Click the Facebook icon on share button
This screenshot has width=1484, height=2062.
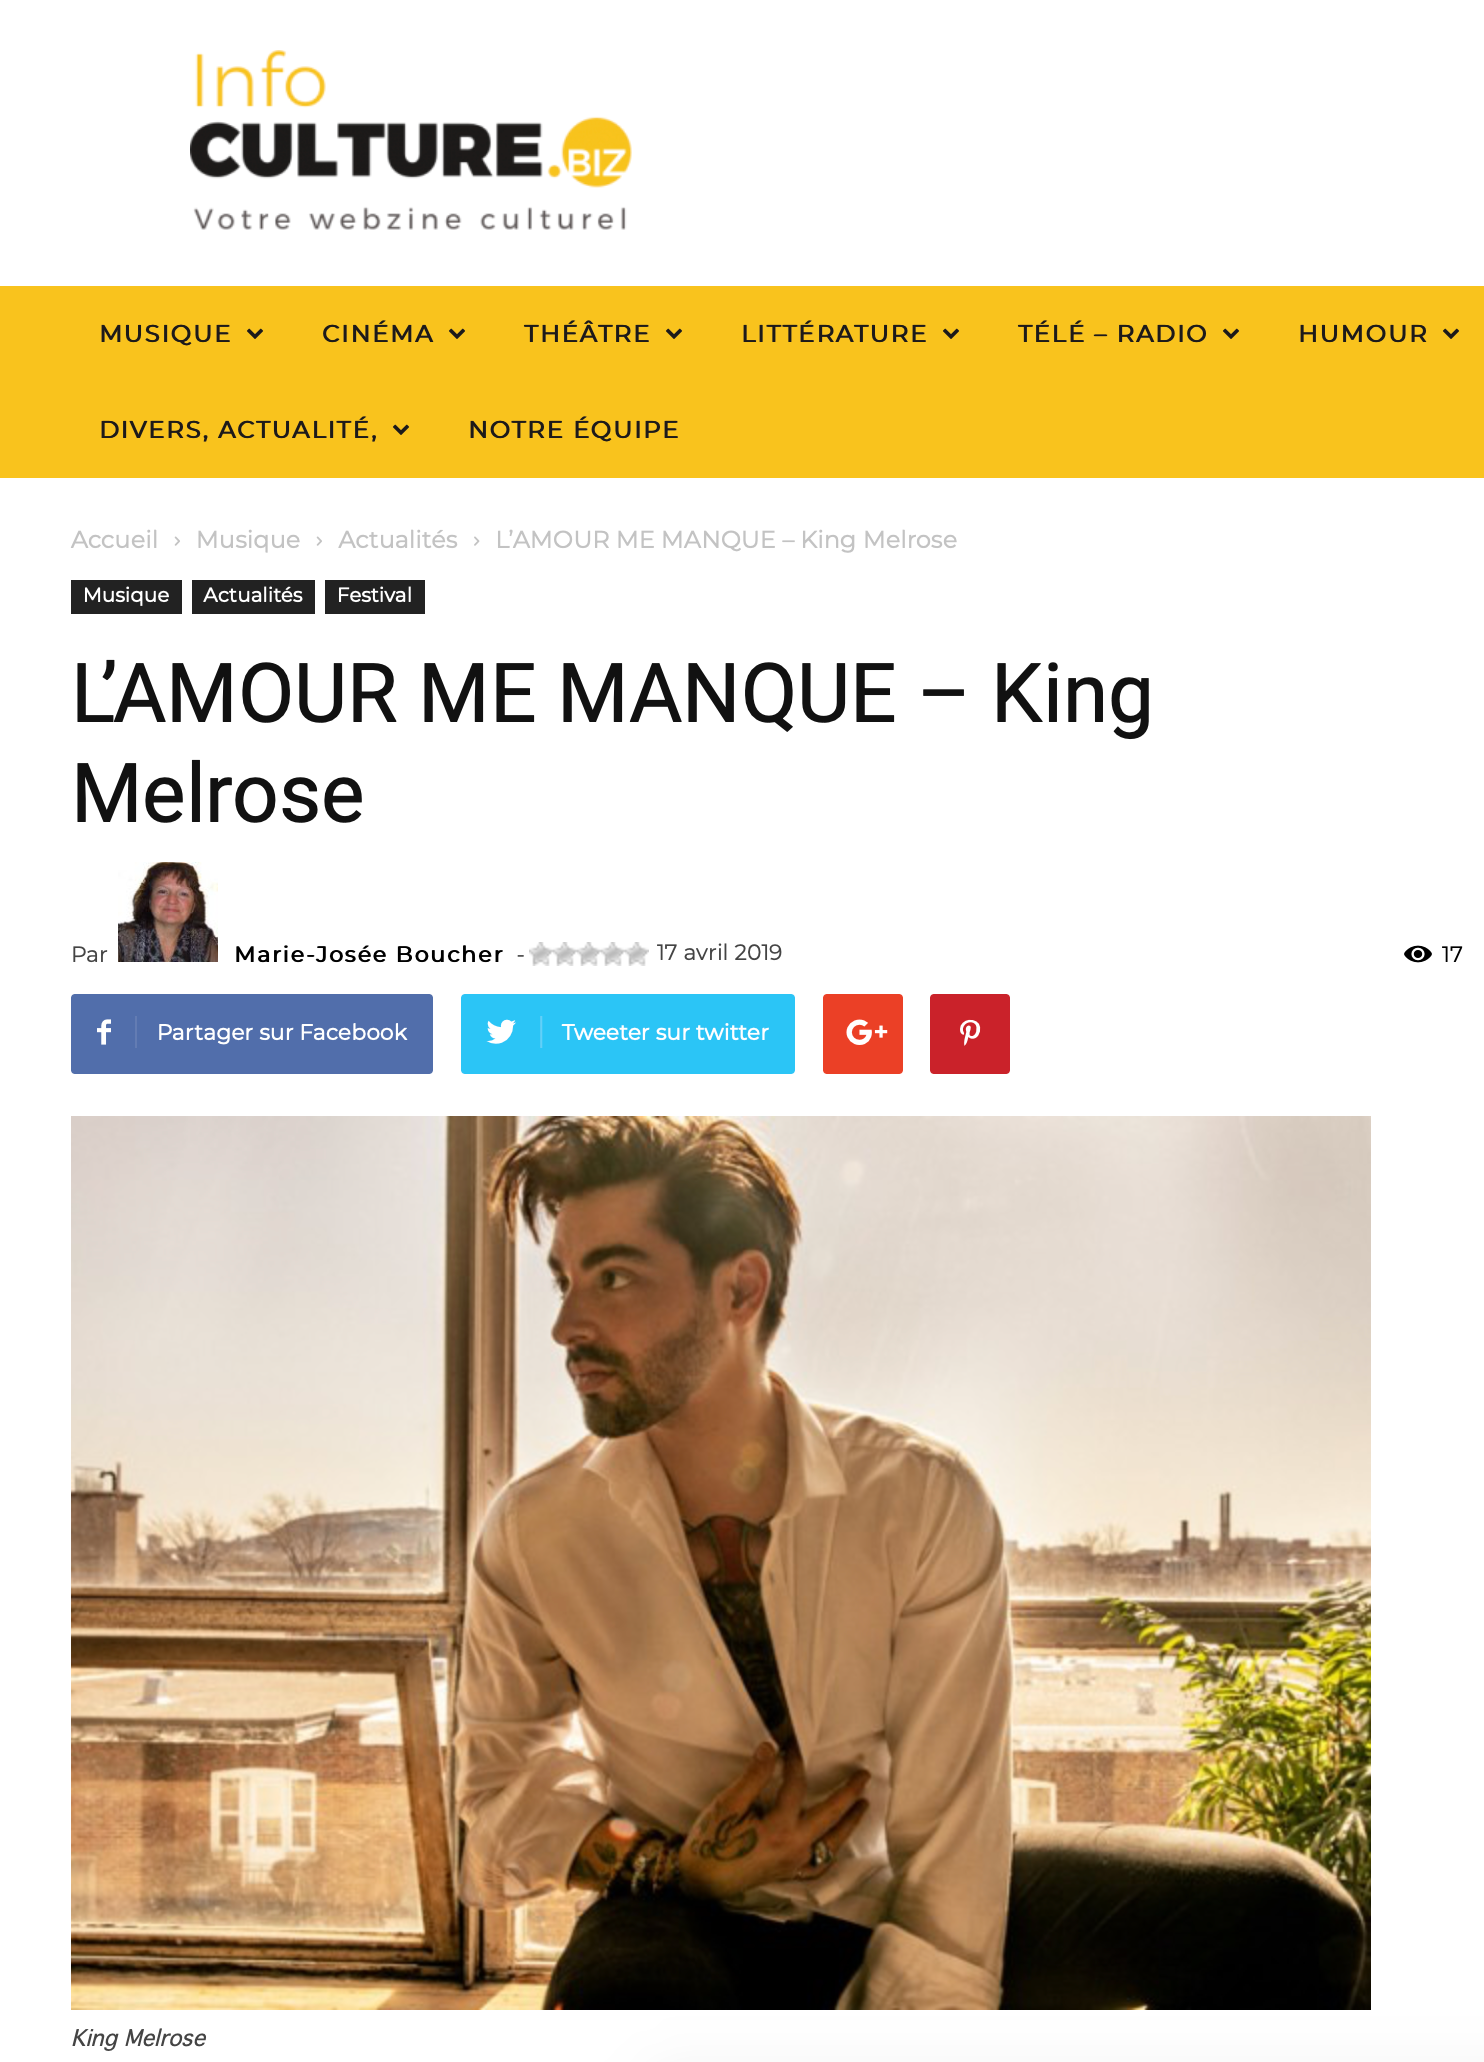click(104, 1032)
